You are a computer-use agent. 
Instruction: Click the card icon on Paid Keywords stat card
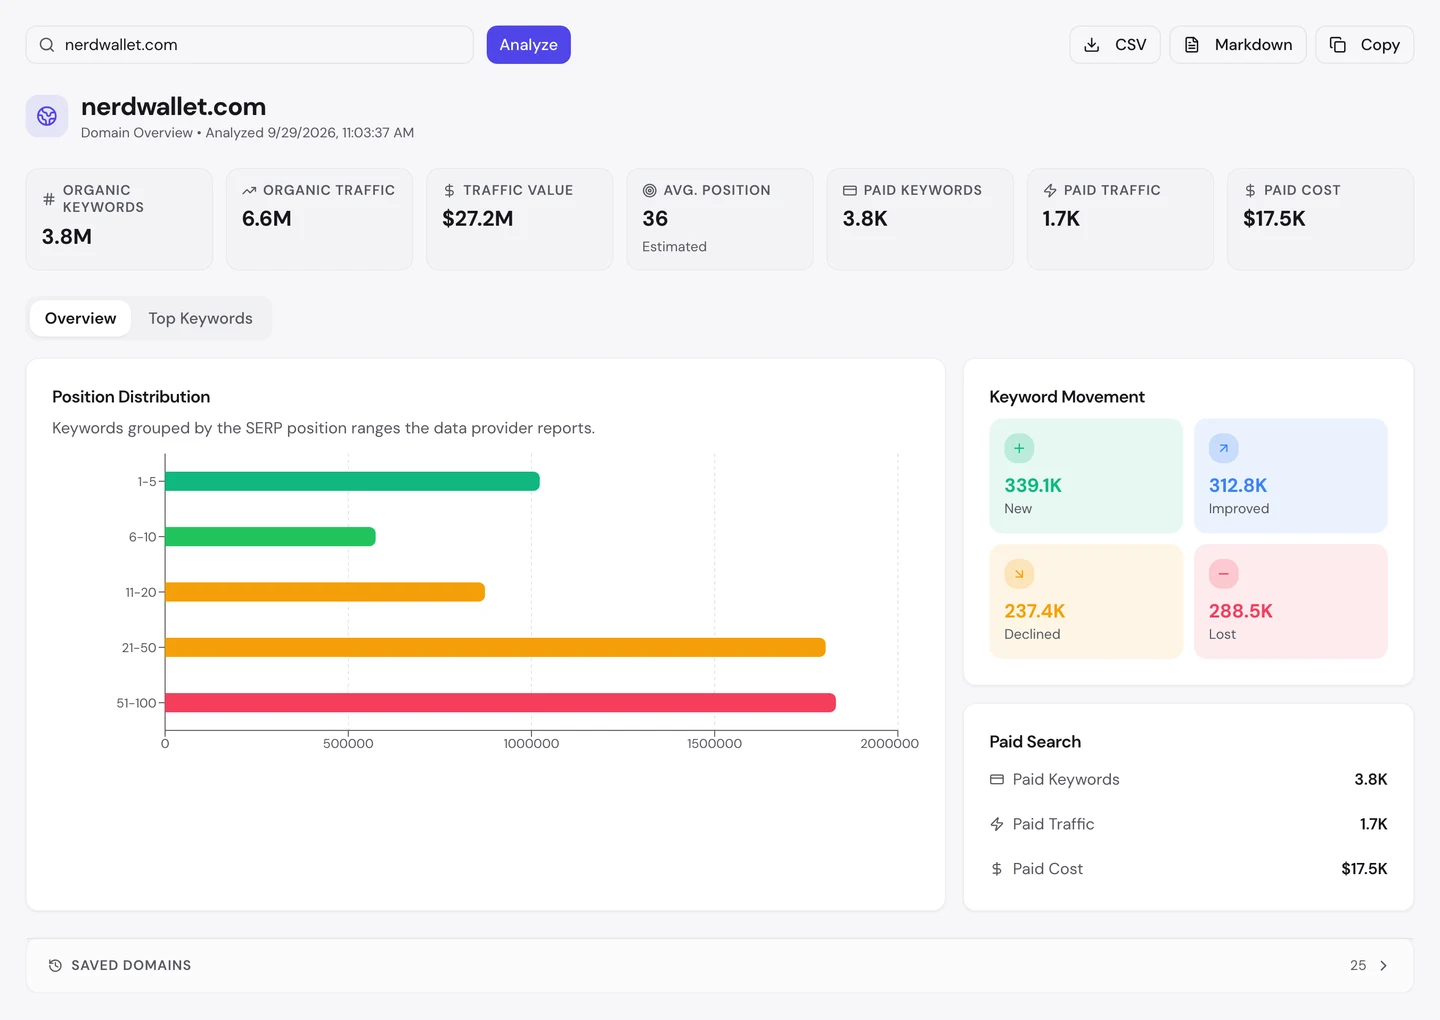(850, 190)
